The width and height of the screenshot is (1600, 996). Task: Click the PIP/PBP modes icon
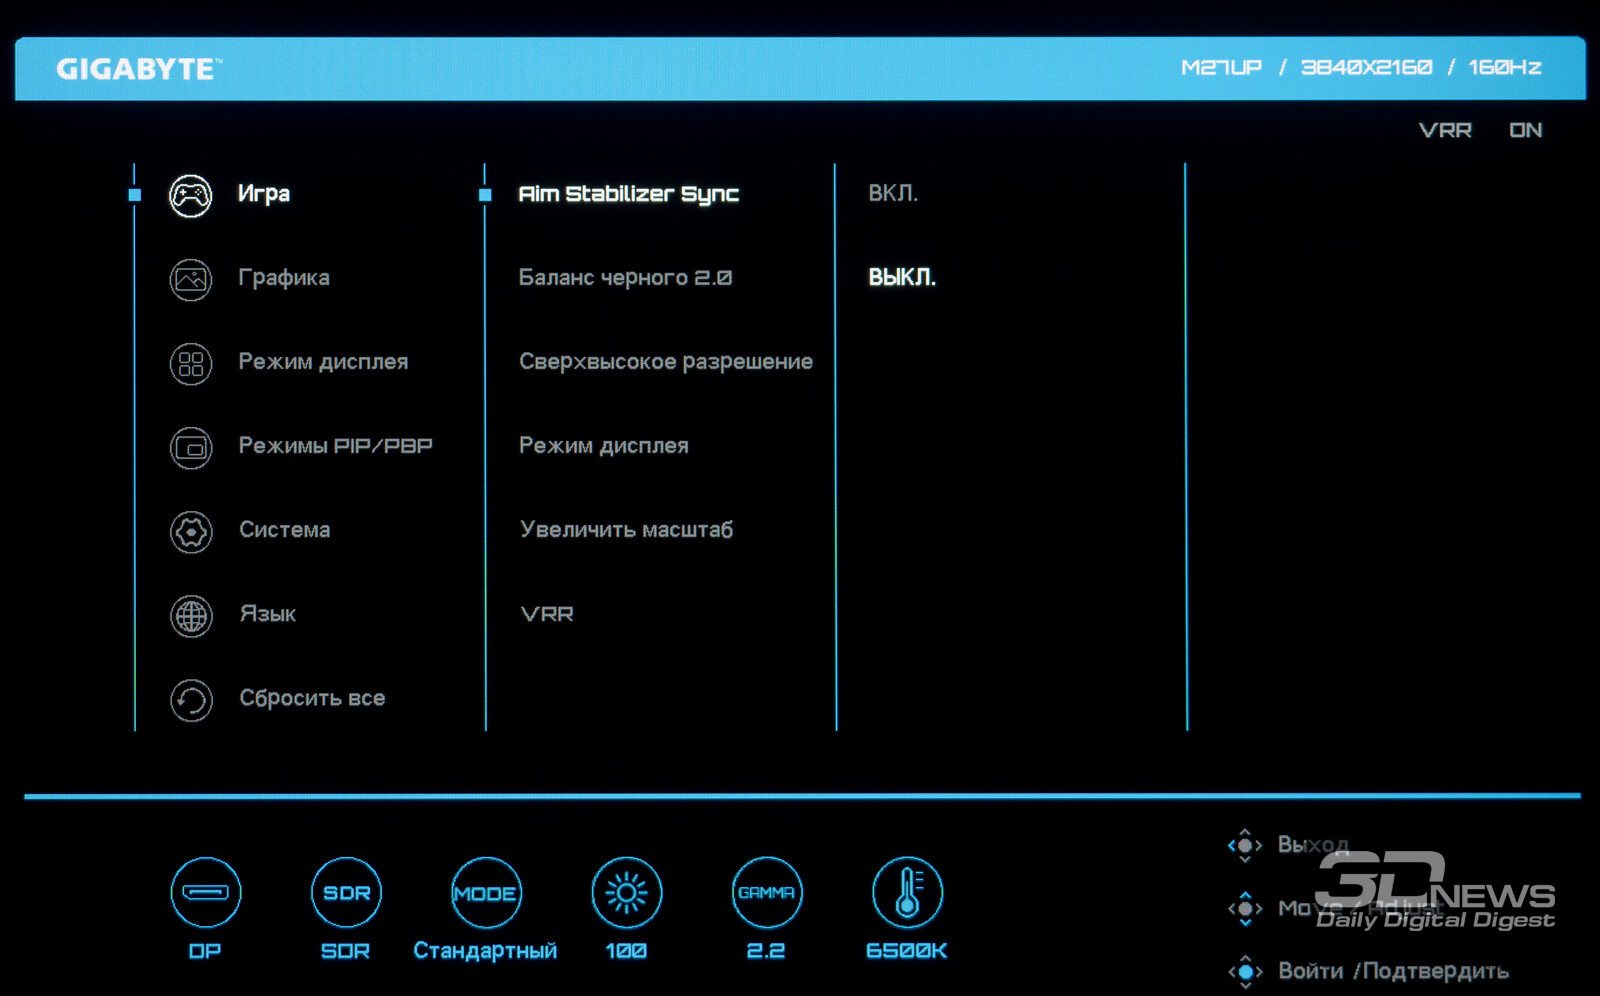(x=190, y=447)
